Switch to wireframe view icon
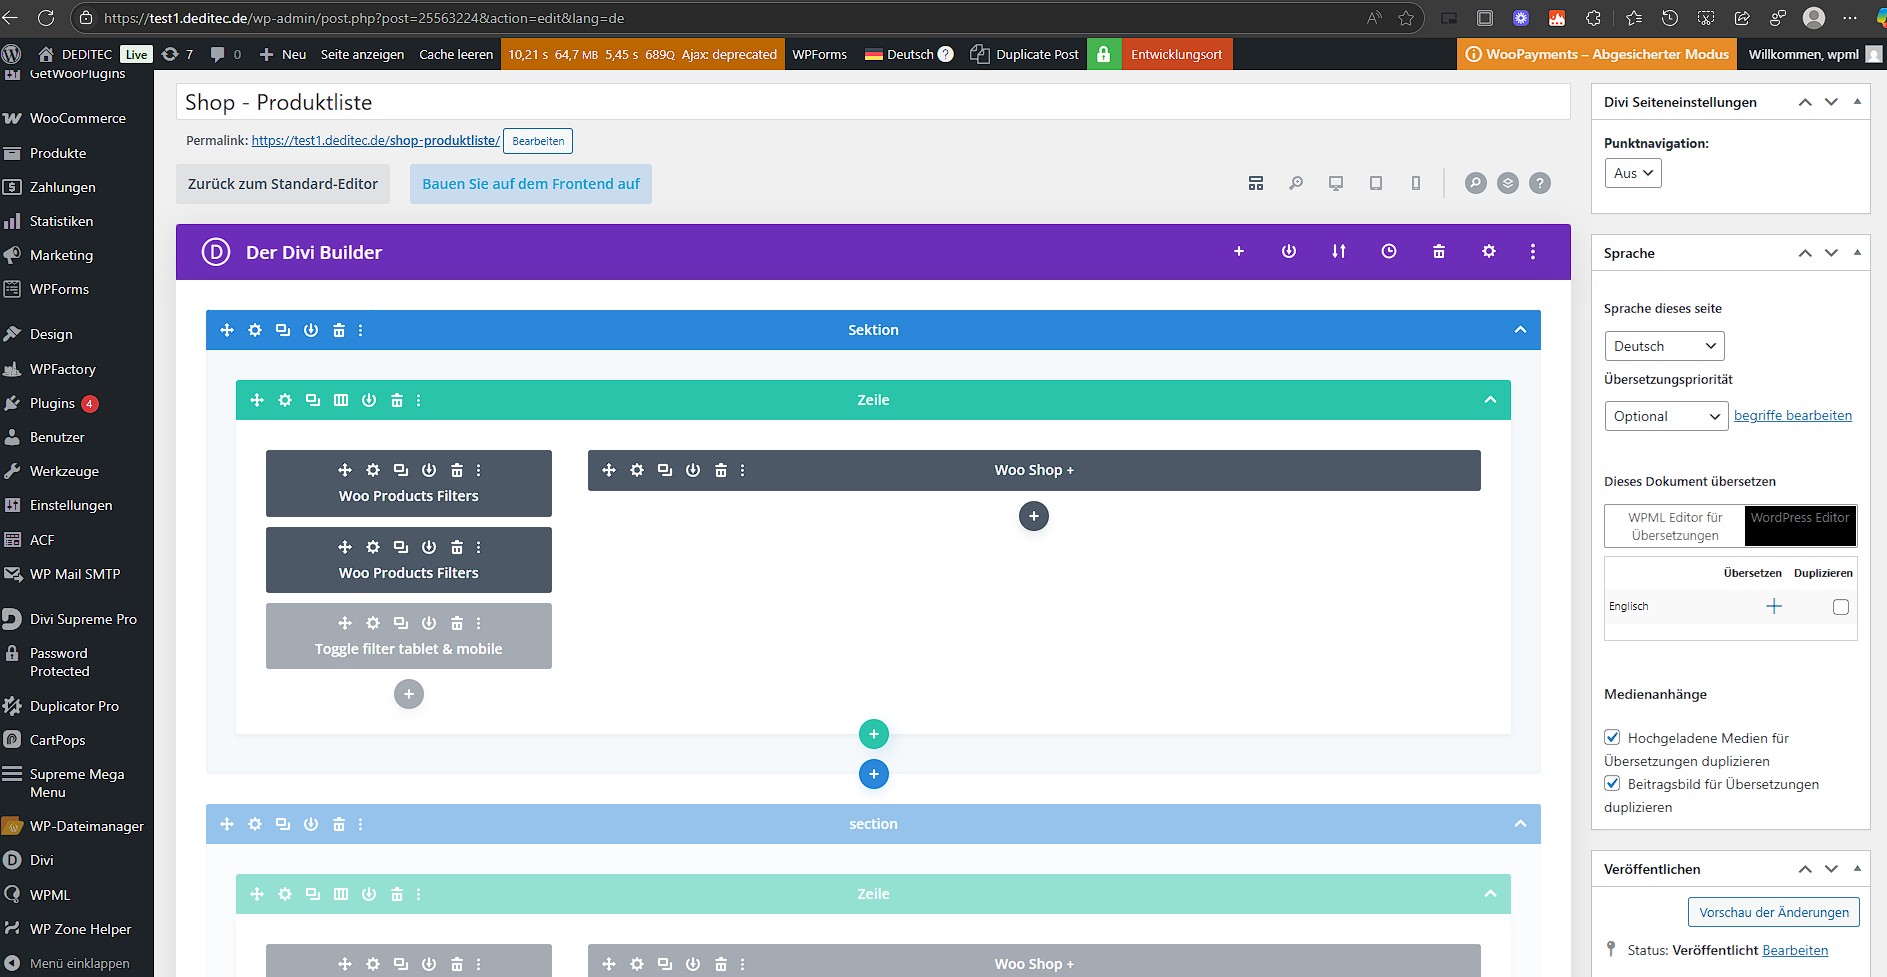 [1256, 183]
